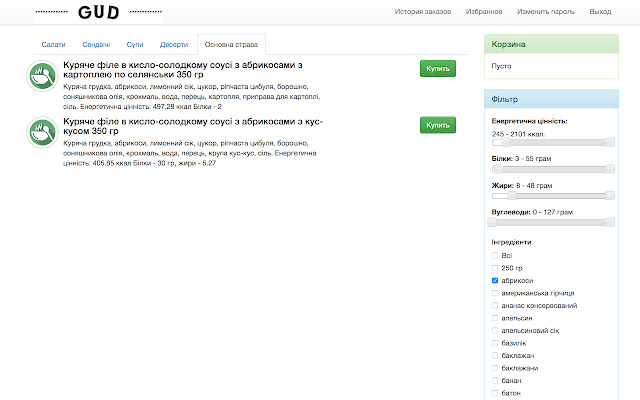
Task: Uncheck the абрикоси checkbox
Action: (495, 280)
